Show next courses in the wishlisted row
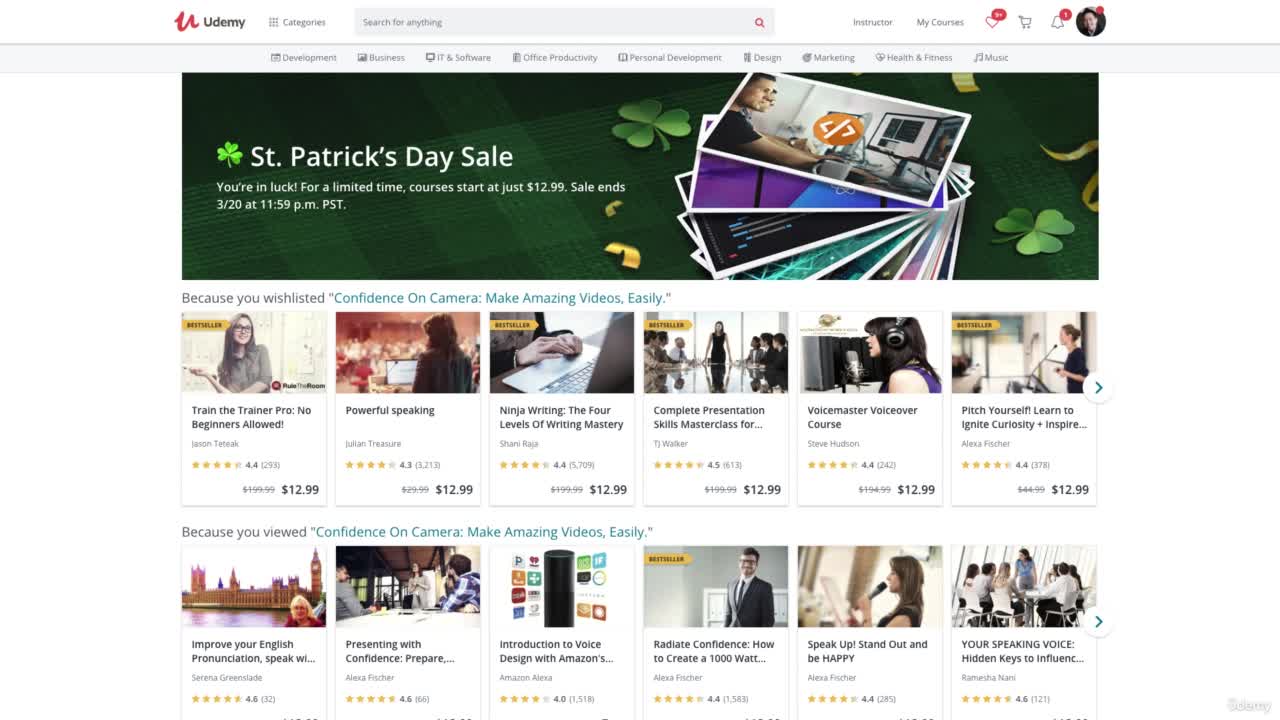1280x720 pixels. pyautogui.click(x=1098, y=388)
